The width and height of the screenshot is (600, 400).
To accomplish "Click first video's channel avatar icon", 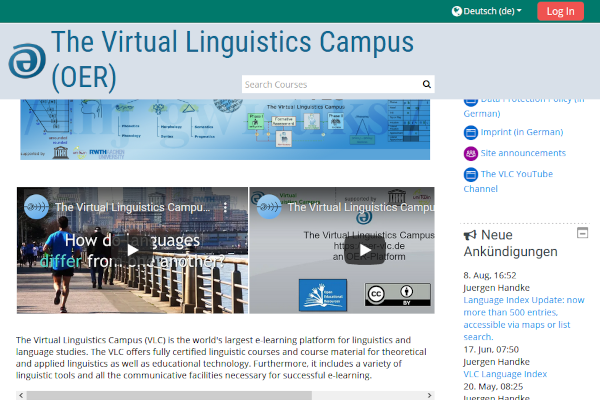I will pyautogui.click(x=37, y=207).
